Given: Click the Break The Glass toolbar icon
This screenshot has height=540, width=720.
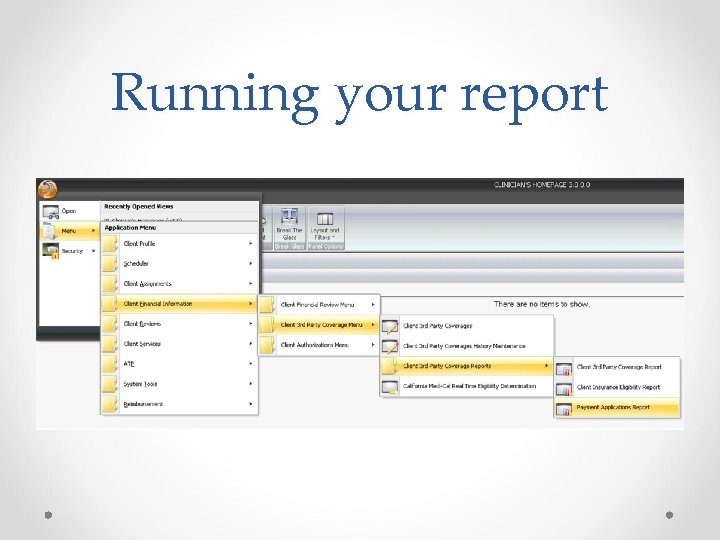Looking at the screenshot, I should pos(289,216).
